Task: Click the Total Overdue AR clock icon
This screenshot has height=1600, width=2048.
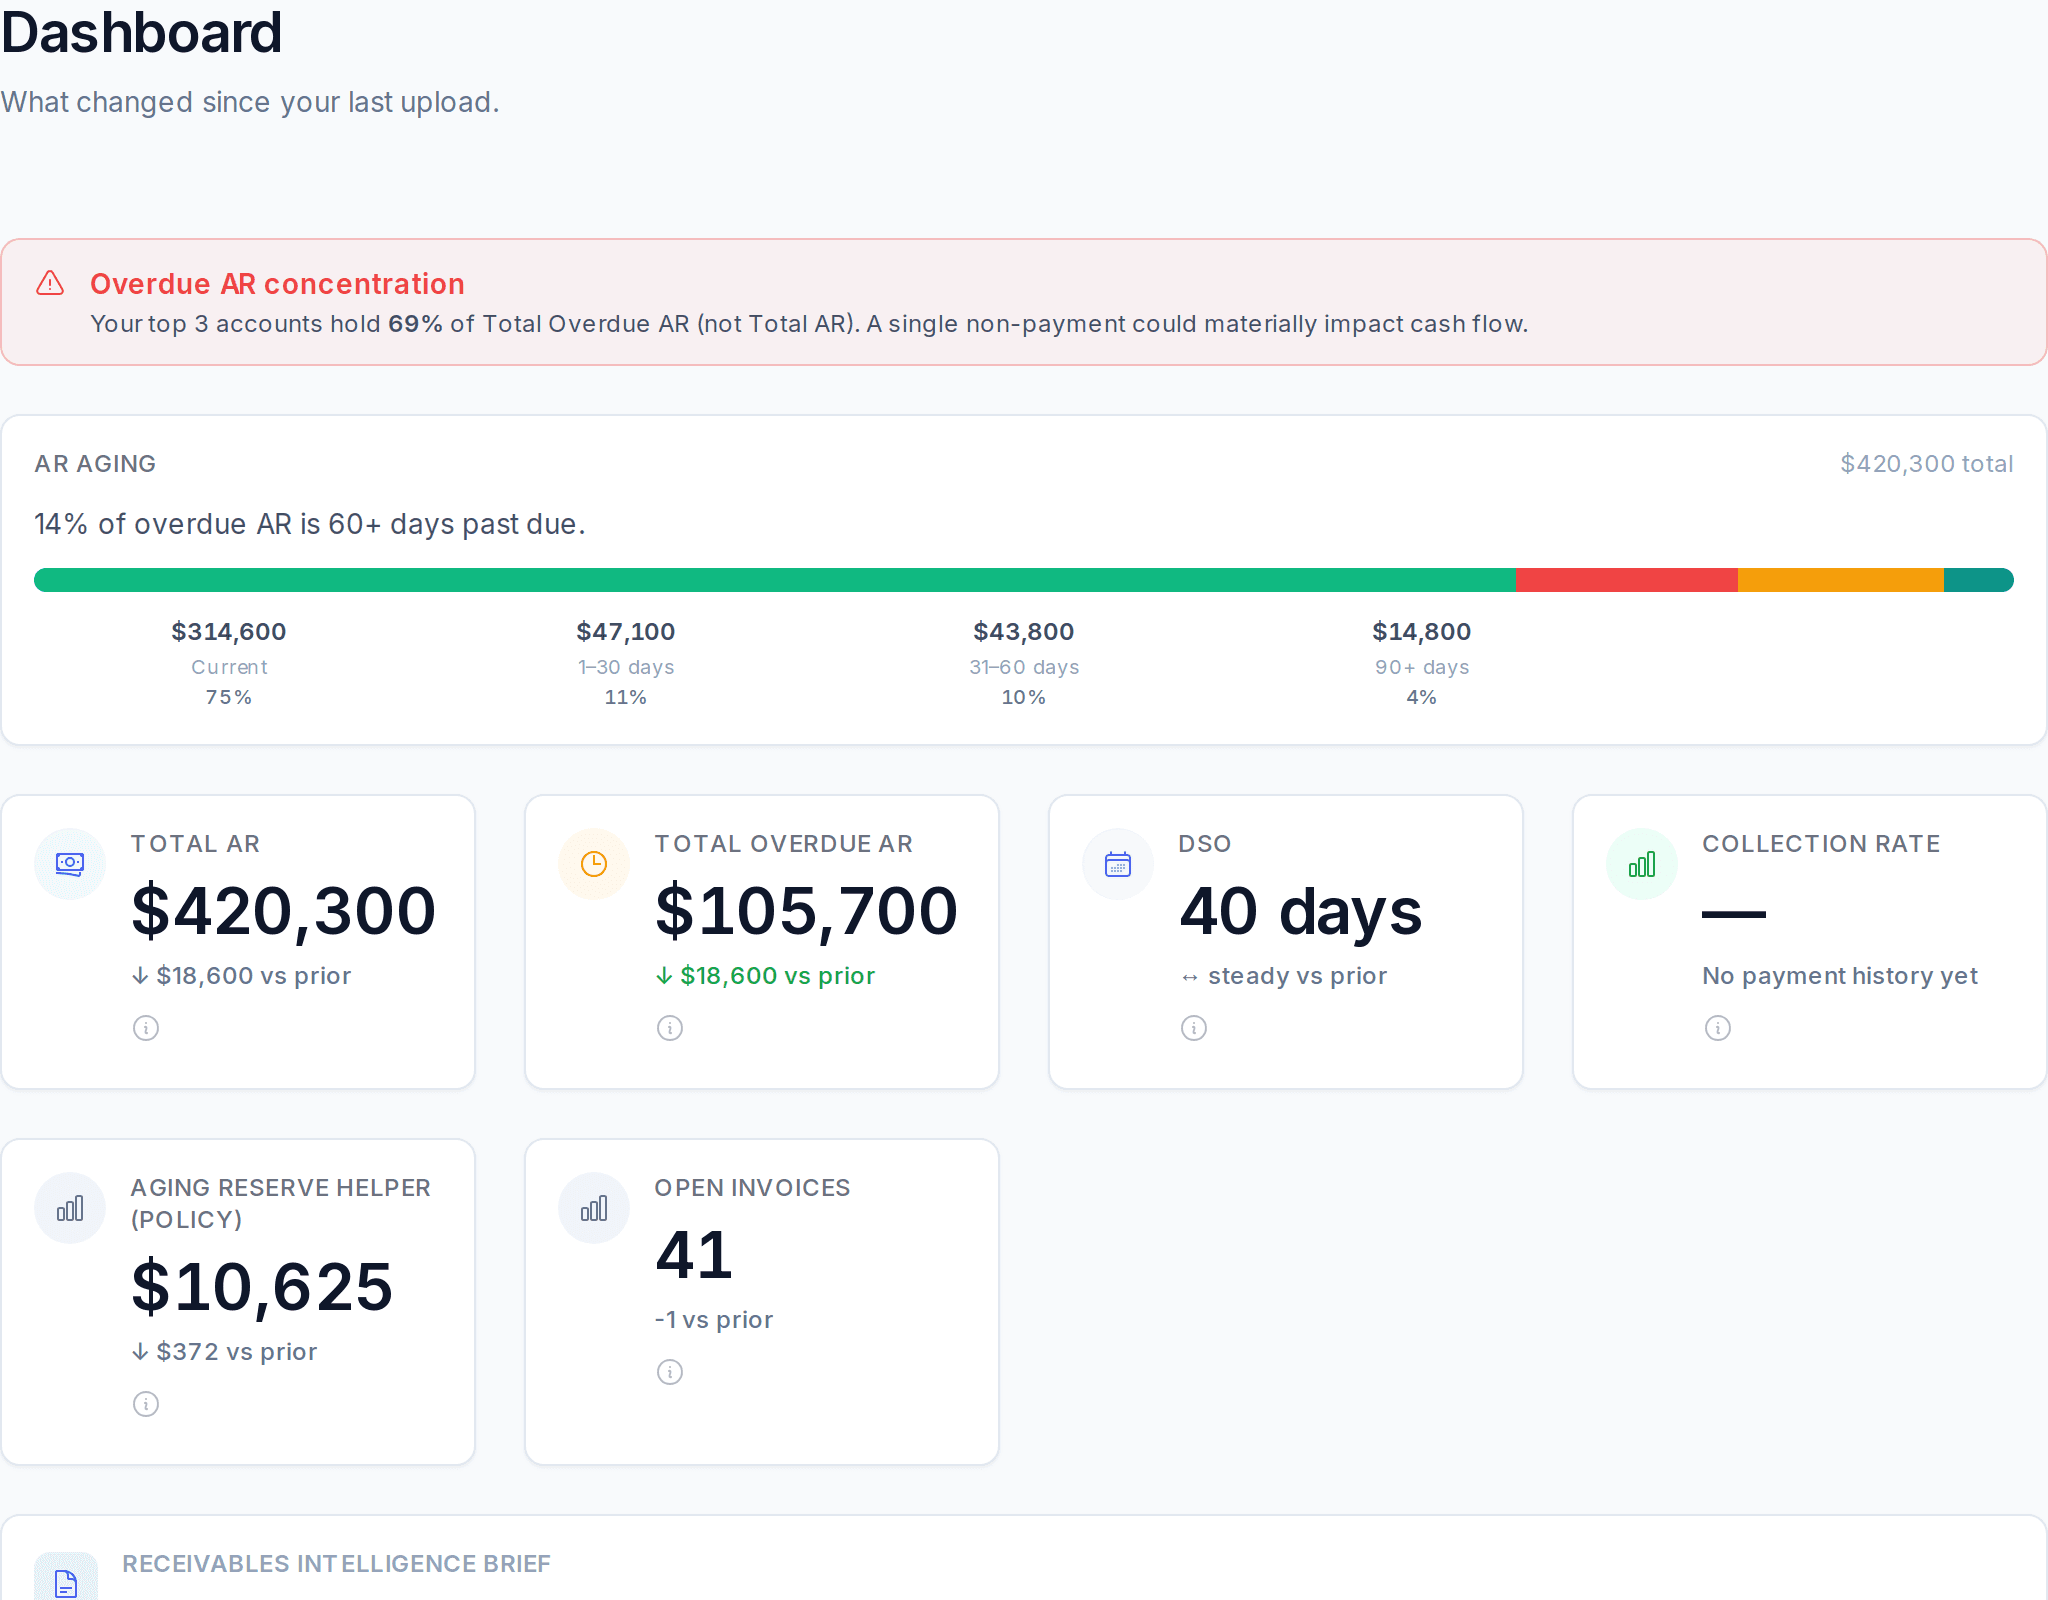Action: 594,864
